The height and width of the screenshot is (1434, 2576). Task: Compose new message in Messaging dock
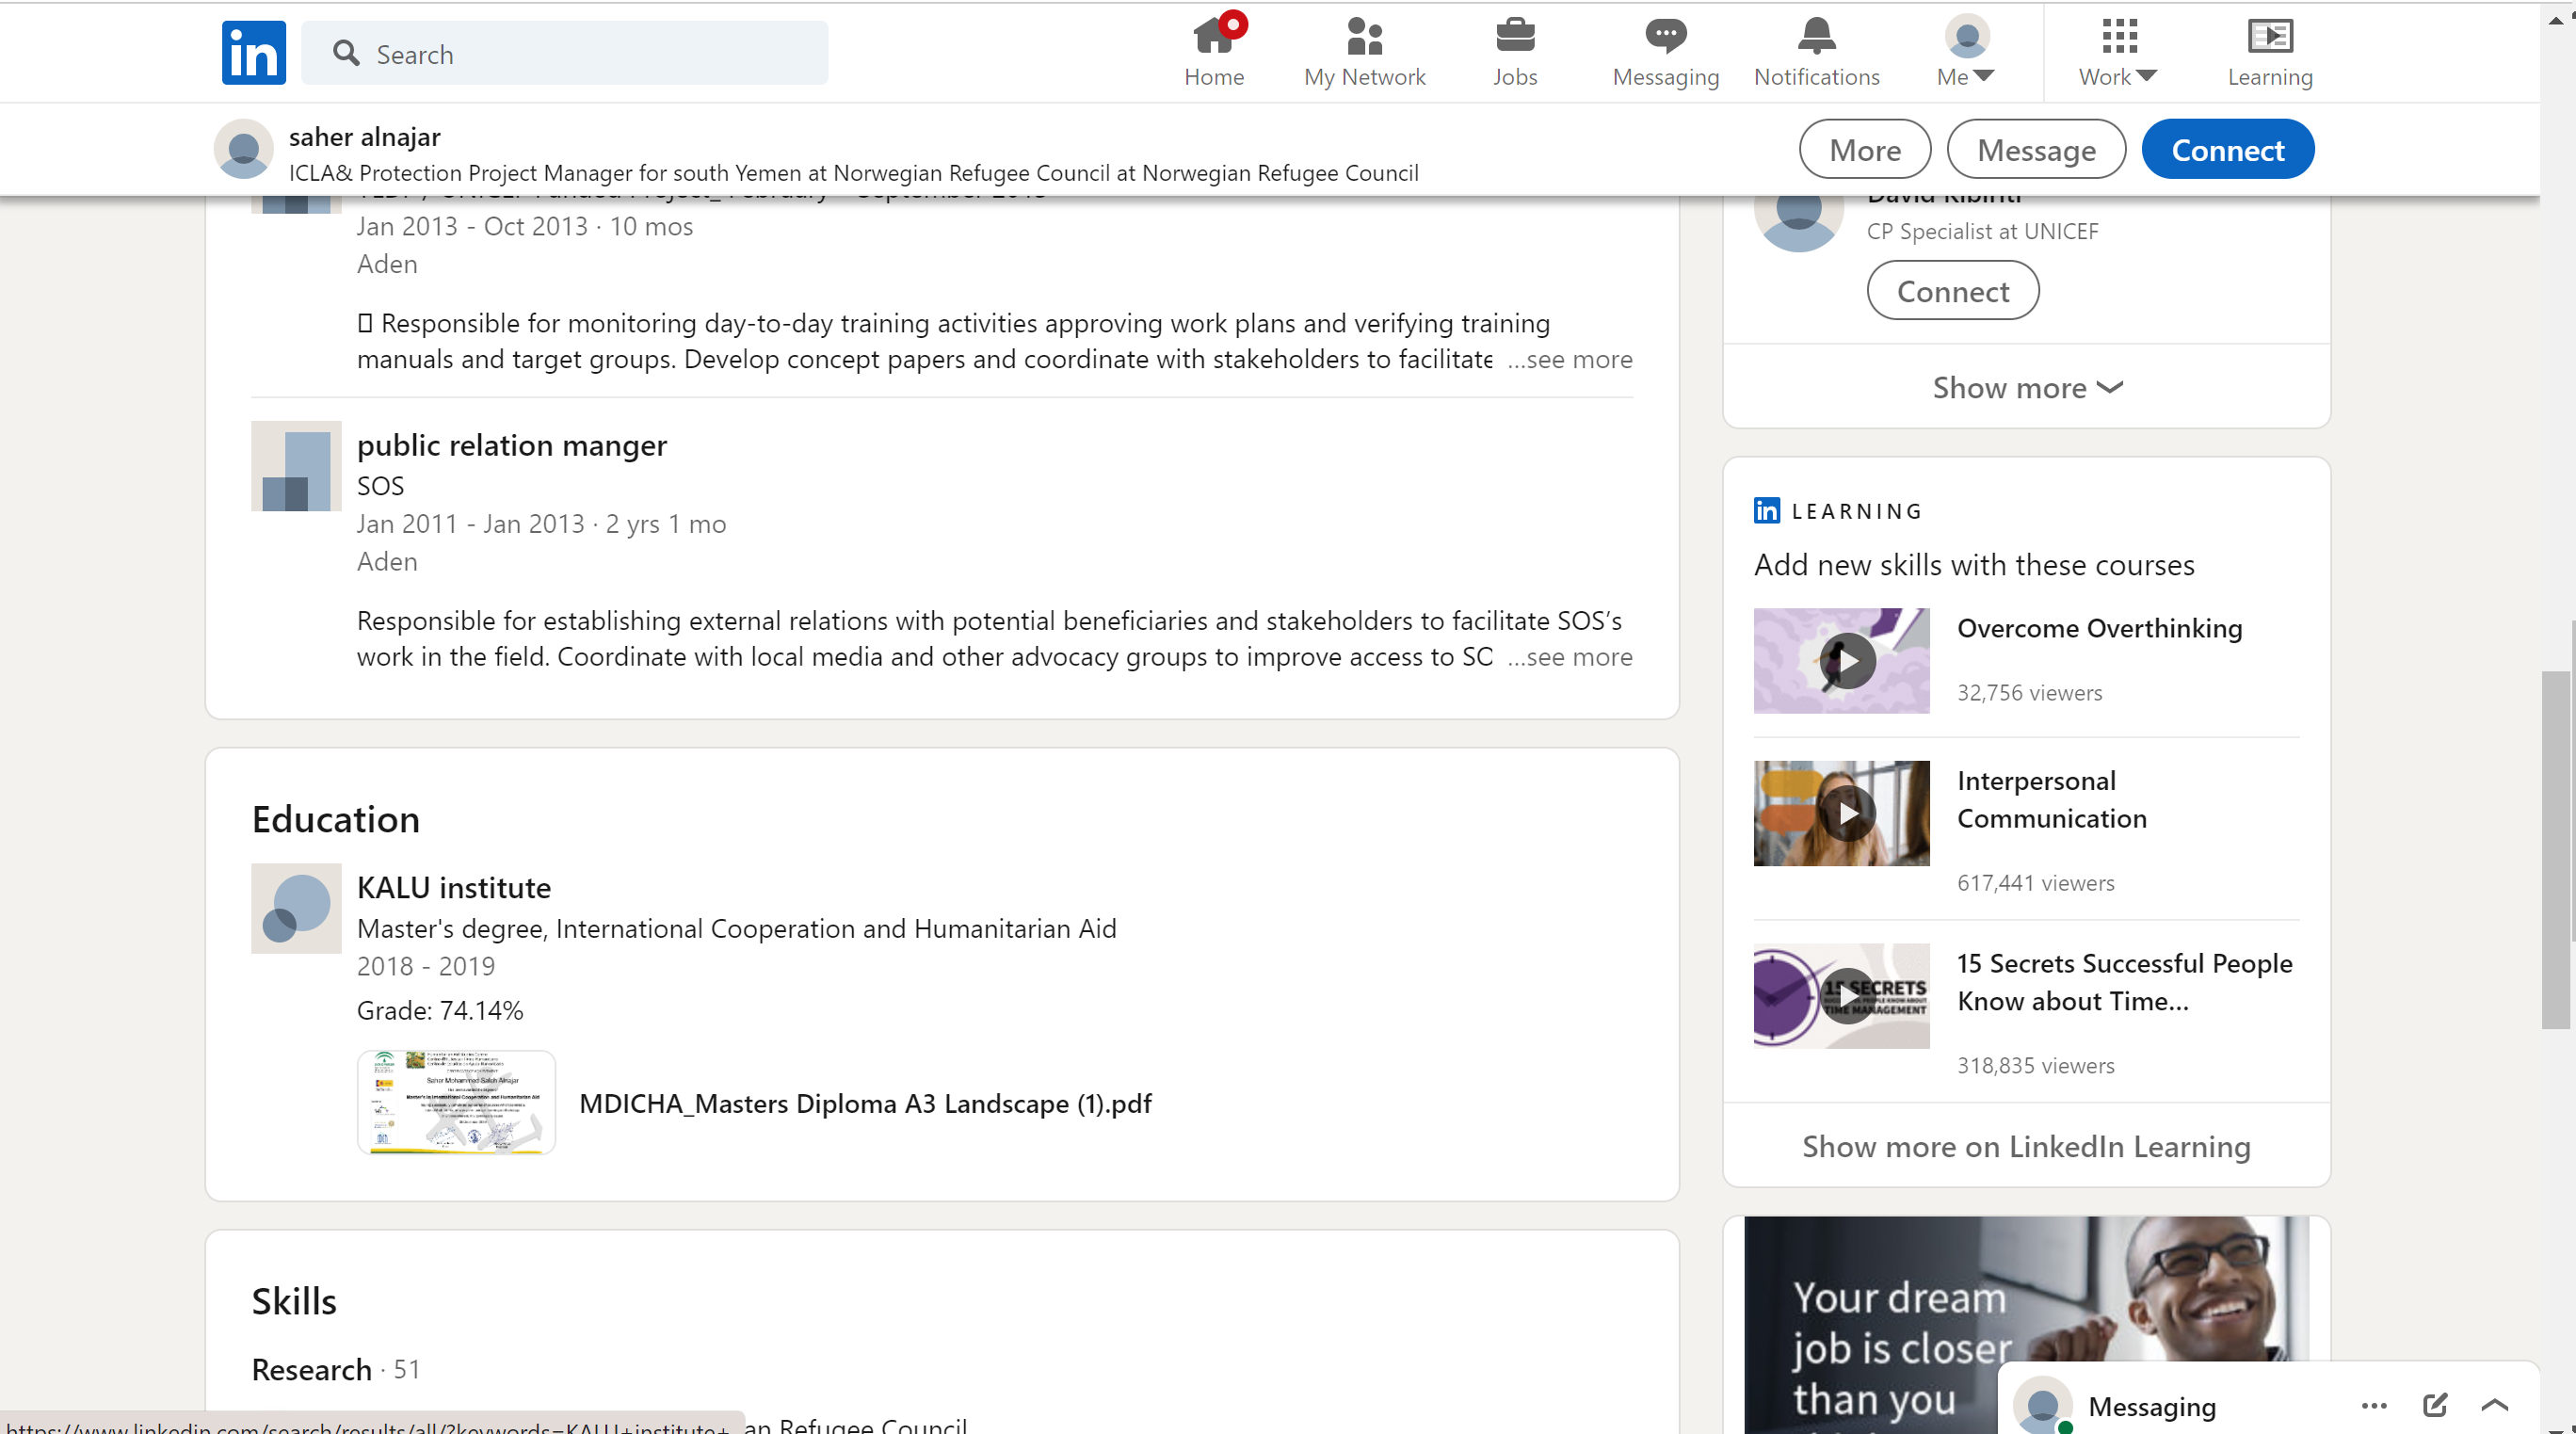pos(2434,1405)
